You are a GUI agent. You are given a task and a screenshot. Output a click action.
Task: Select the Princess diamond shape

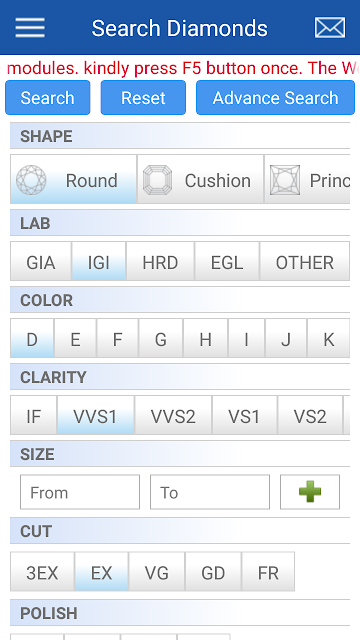(307, 179)
